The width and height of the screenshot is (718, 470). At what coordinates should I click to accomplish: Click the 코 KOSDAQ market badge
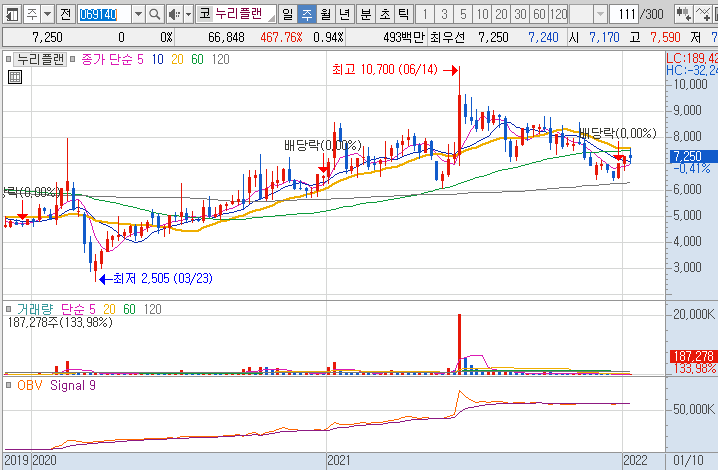click(x=205, y=14)
